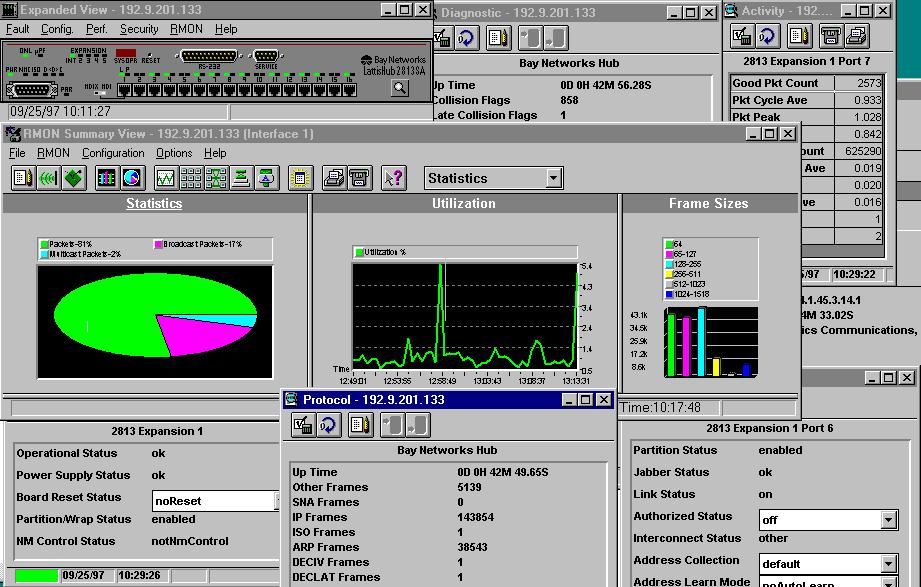Screen dimensions: 921x587
Task: Click the plain grid matrix icon in RMON toolbar
Action: [x=191, y=178]
